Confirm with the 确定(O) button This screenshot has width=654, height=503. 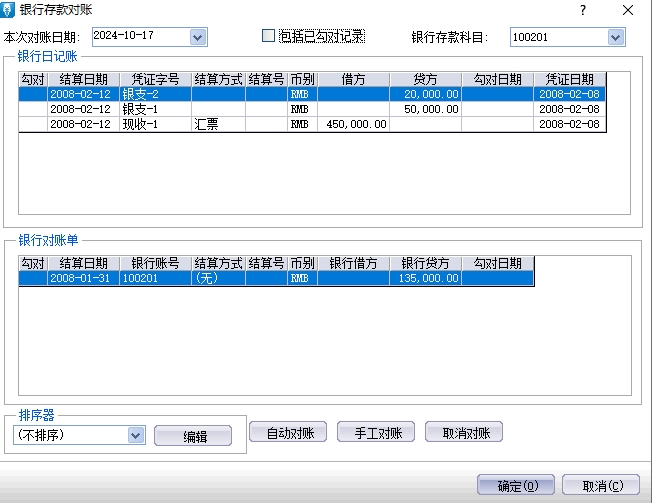point(516,485)
